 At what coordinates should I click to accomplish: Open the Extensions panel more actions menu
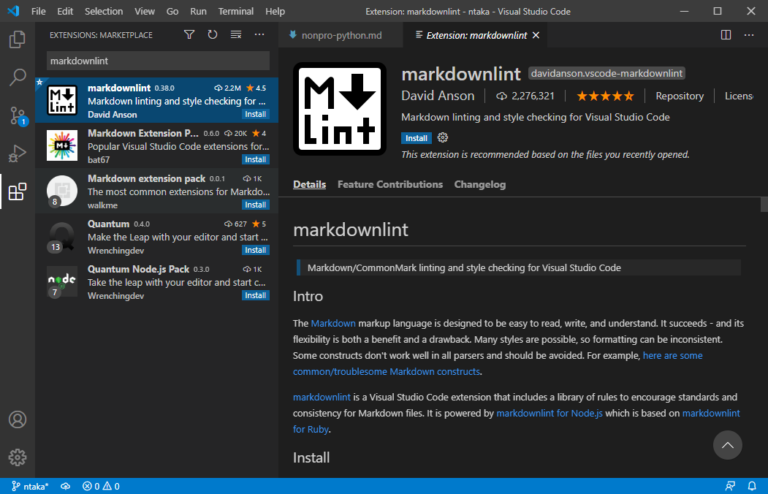point(260,35)
